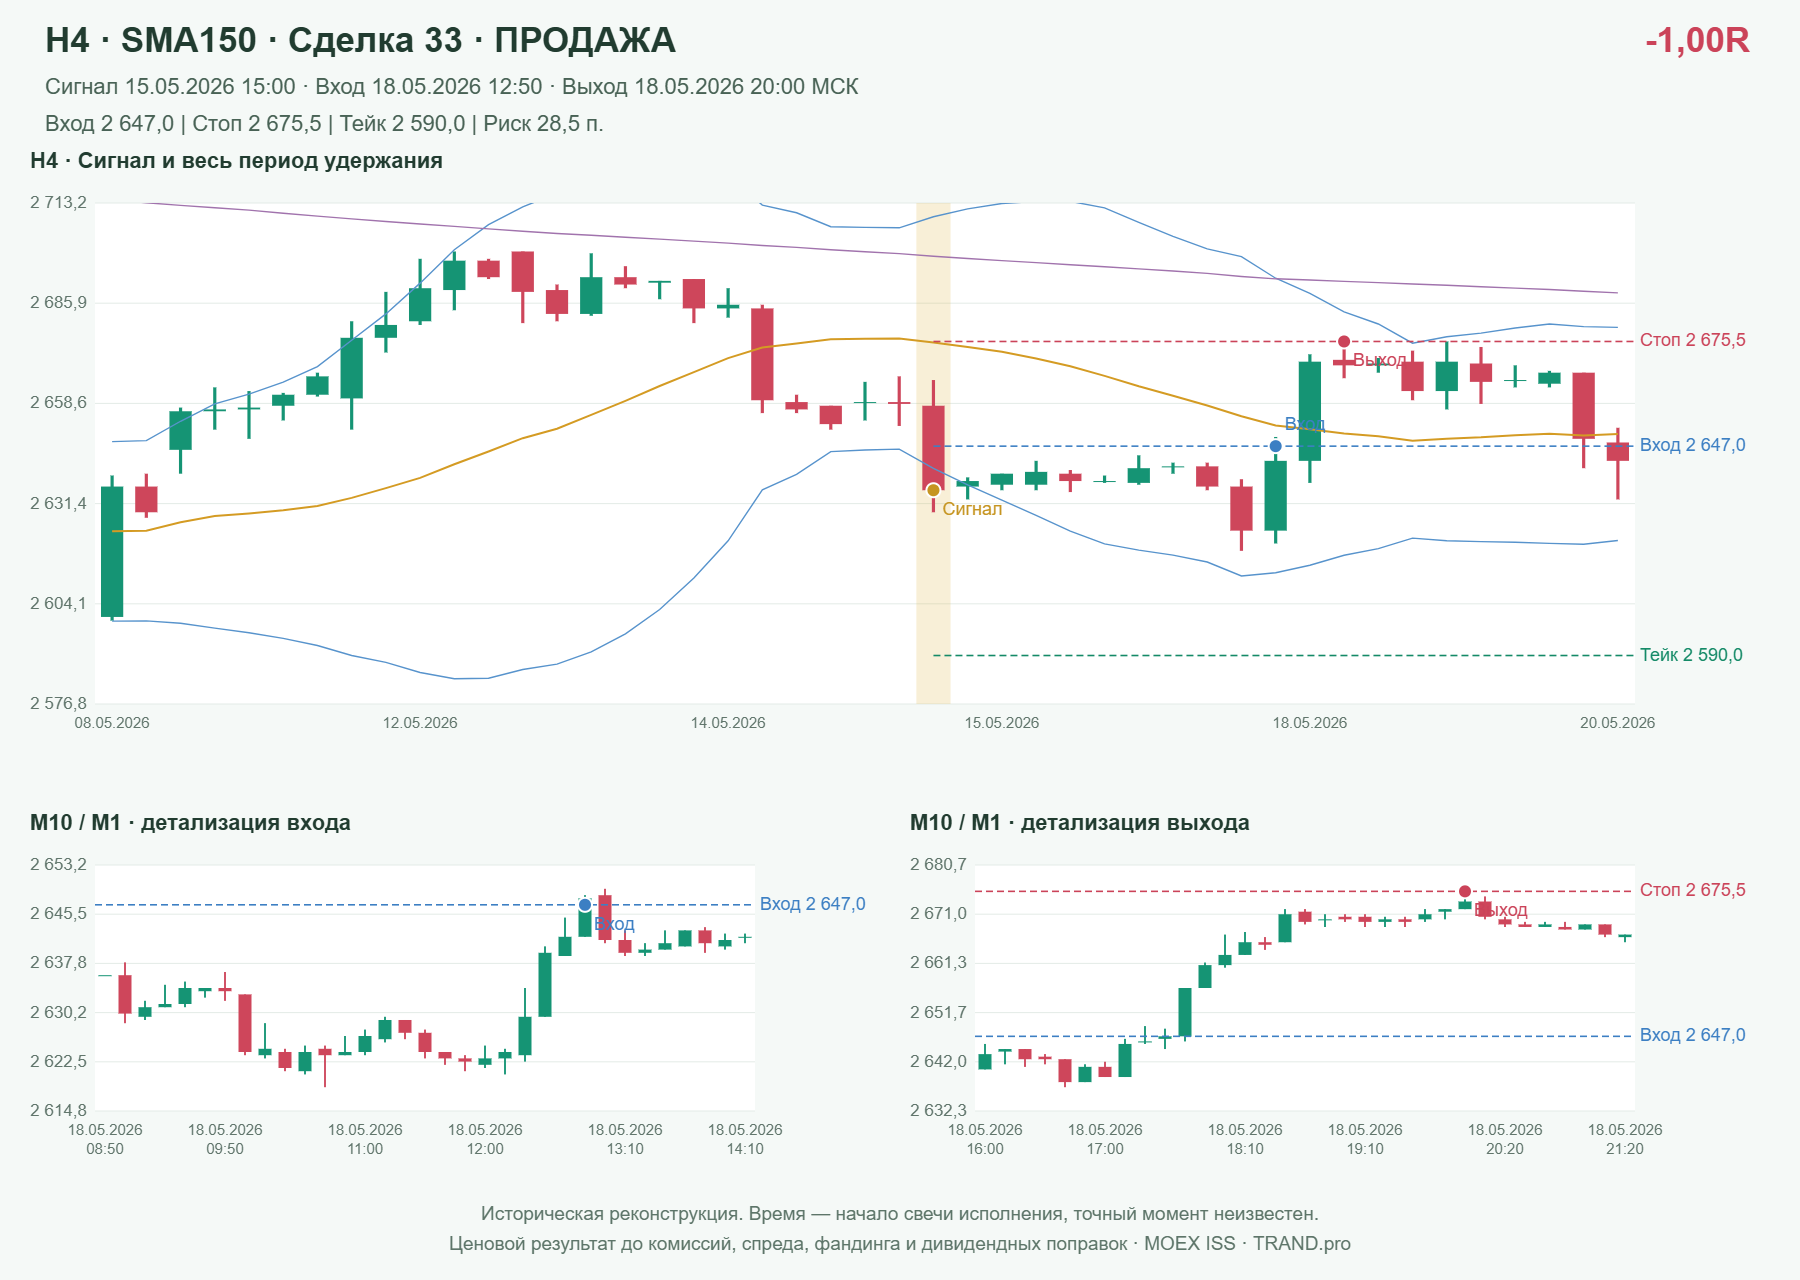Click the -1,00R trade result

(1697, 40)
